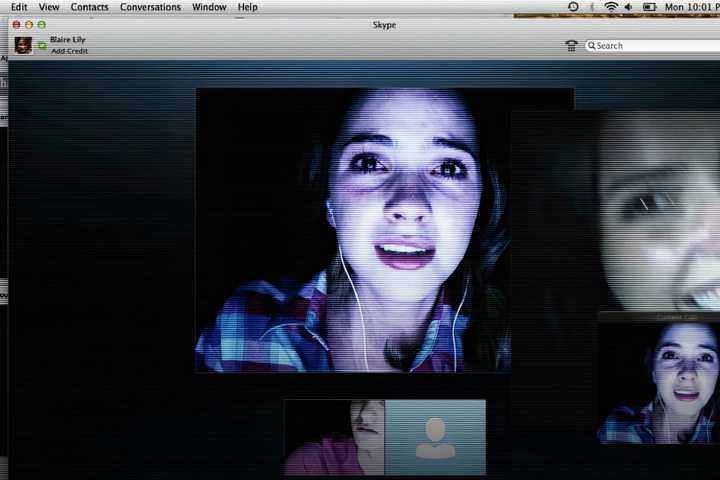
Task: Select the blurred video feed on right
Action: (x=655, y=210)
